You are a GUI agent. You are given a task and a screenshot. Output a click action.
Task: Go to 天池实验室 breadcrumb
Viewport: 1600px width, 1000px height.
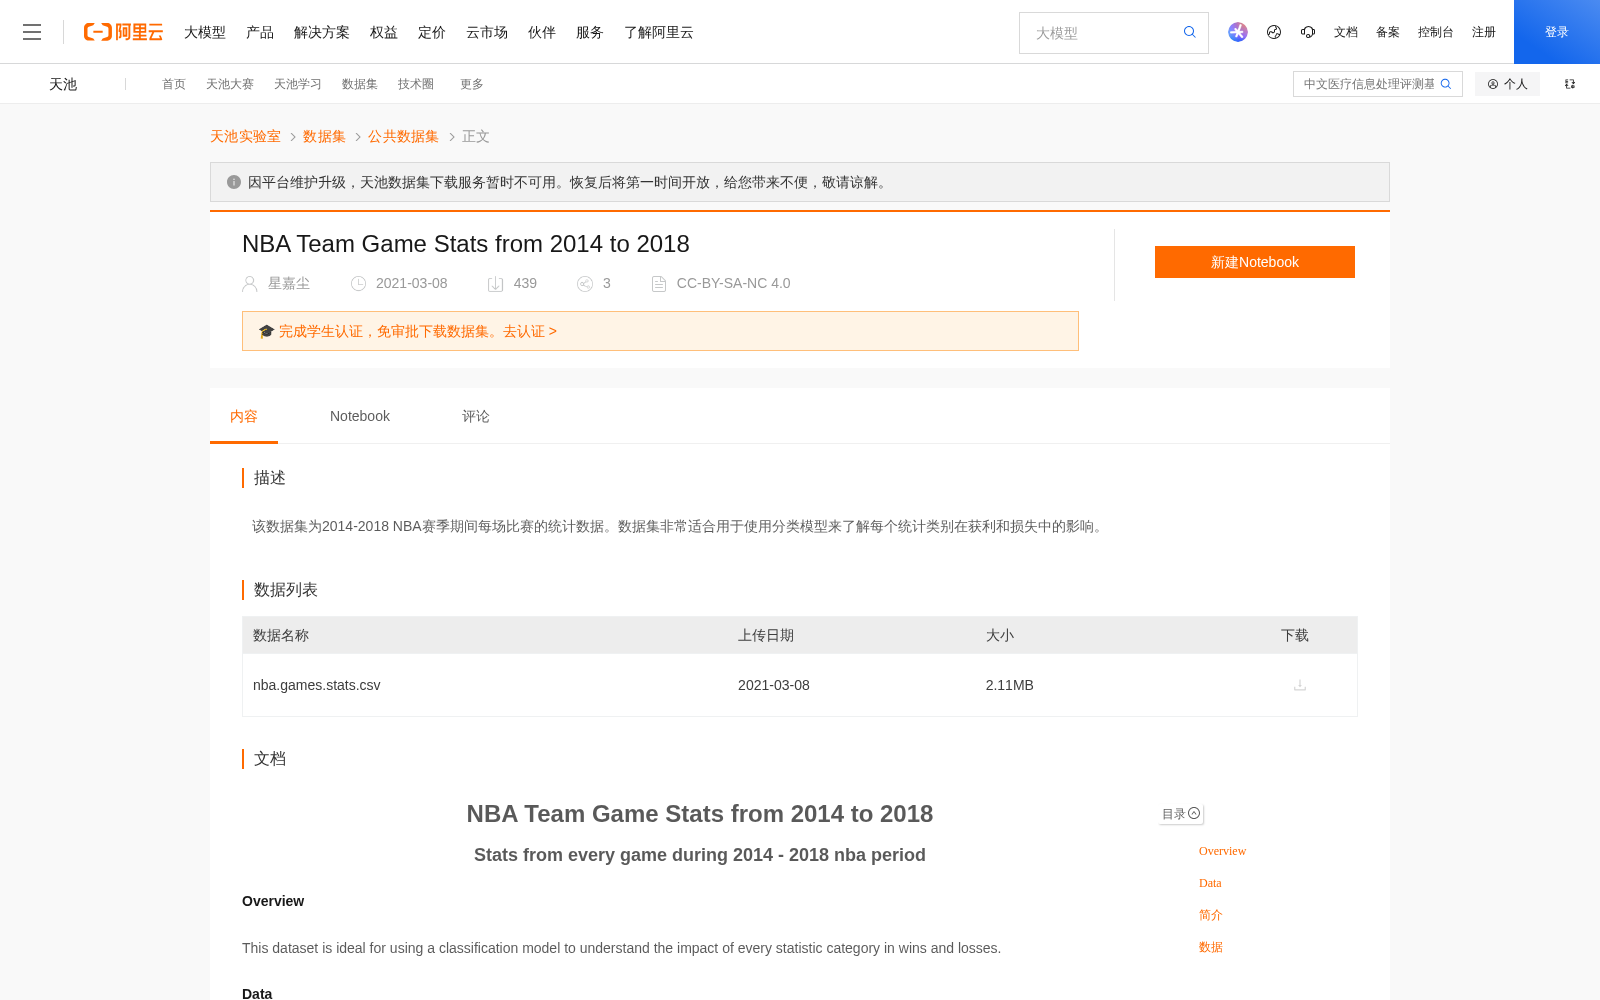(245, 136)
